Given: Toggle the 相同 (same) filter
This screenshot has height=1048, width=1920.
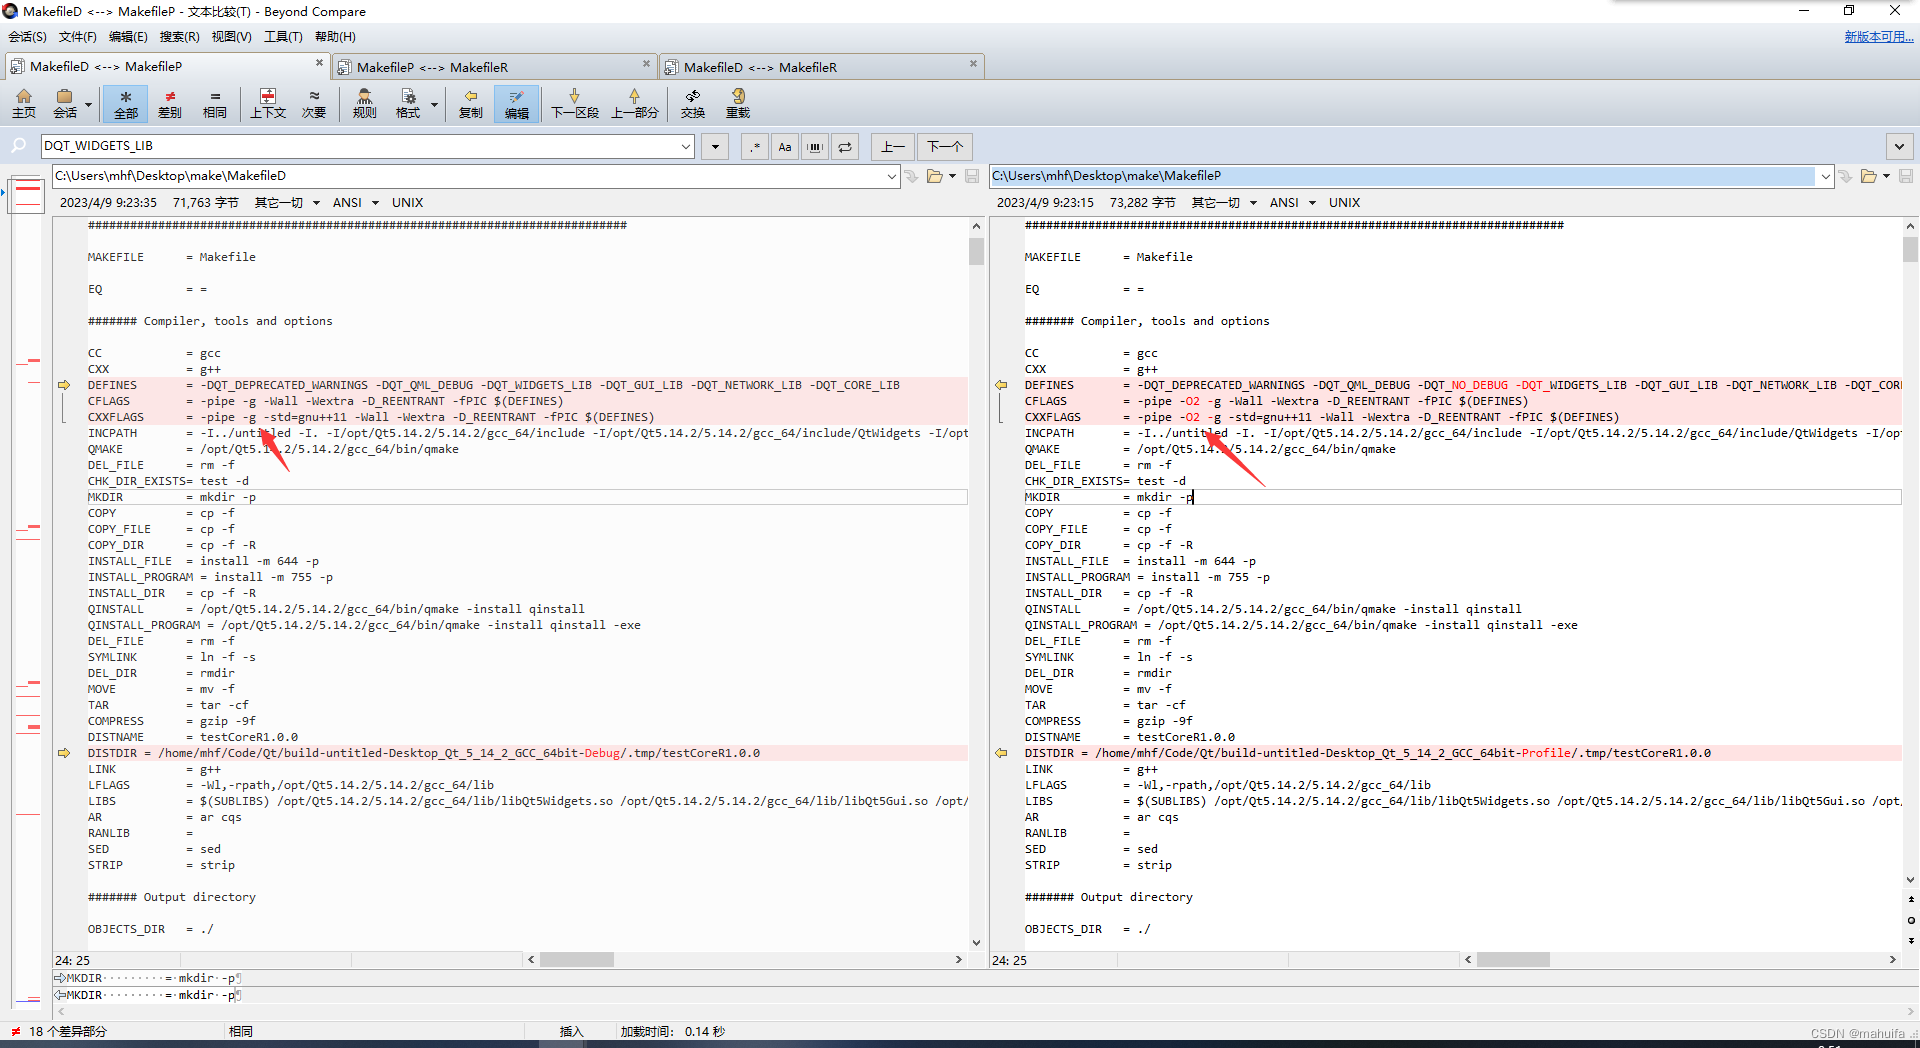Looking at the screenshot, I should [x=215, y=103].
